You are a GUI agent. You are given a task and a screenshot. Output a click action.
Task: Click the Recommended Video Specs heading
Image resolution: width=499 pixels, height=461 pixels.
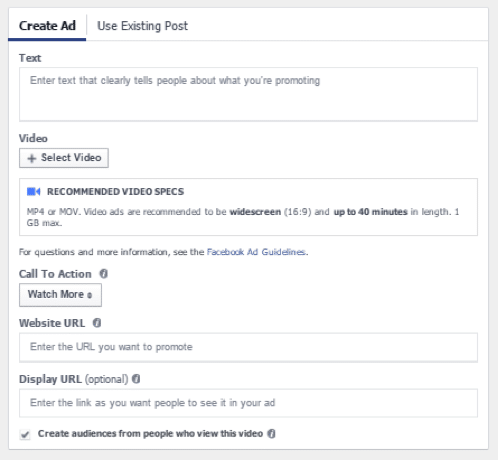[x=115, y=192]
